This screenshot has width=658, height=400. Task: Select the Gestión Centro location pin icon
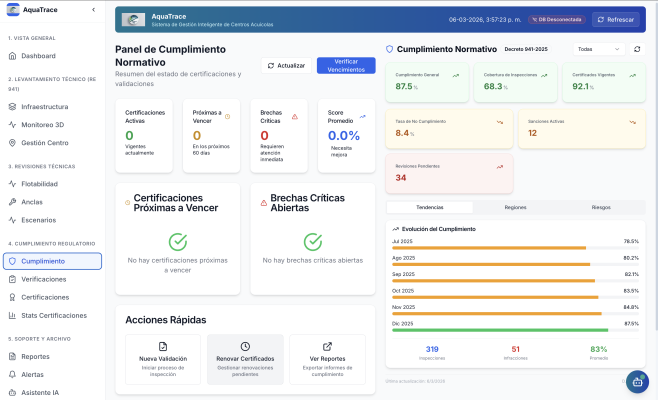pos(12,143)
